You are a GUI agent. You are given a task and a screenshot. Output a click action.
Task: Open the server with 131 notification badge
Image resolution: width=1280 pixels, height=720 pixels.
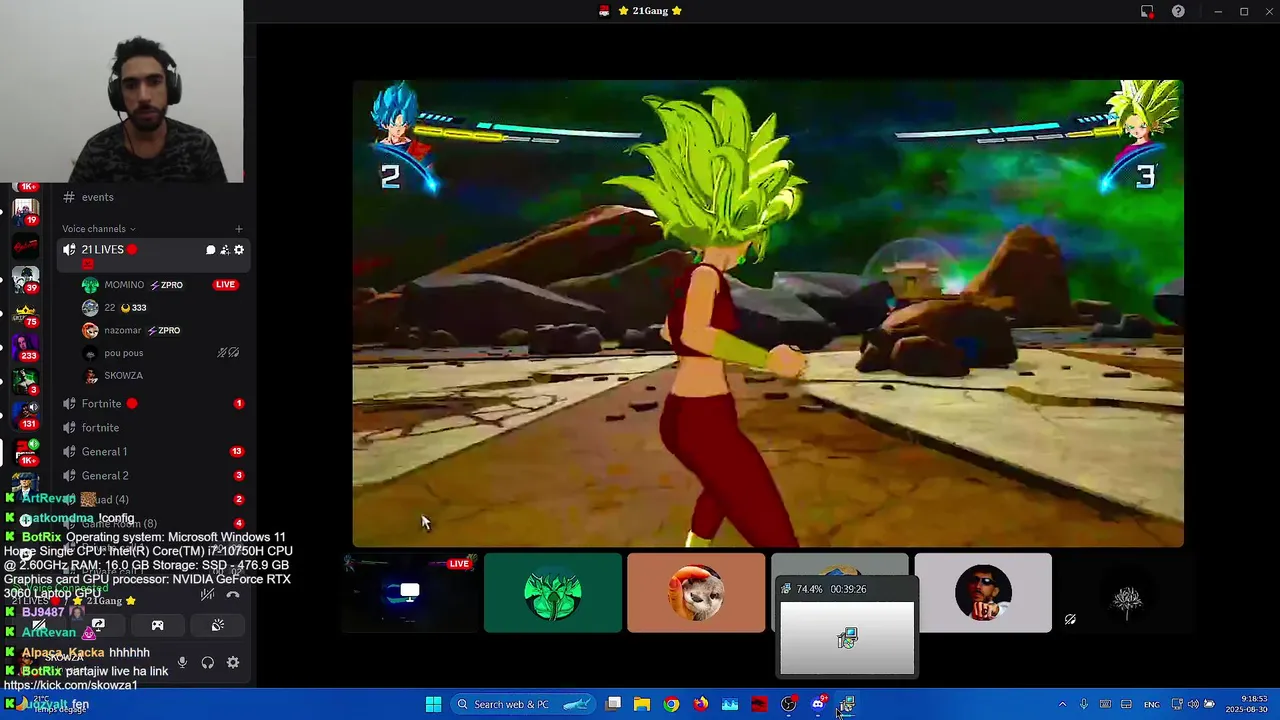coord(25,415)
